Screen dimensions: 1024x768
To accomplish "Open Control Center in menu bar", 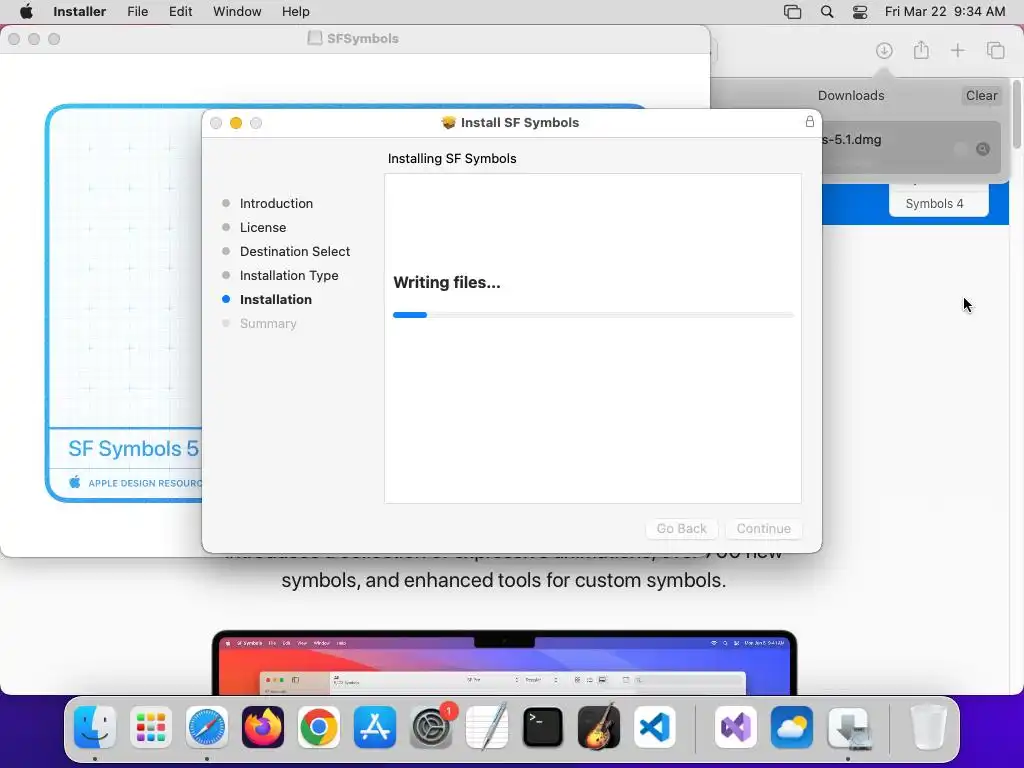I will tap(860, 12).
